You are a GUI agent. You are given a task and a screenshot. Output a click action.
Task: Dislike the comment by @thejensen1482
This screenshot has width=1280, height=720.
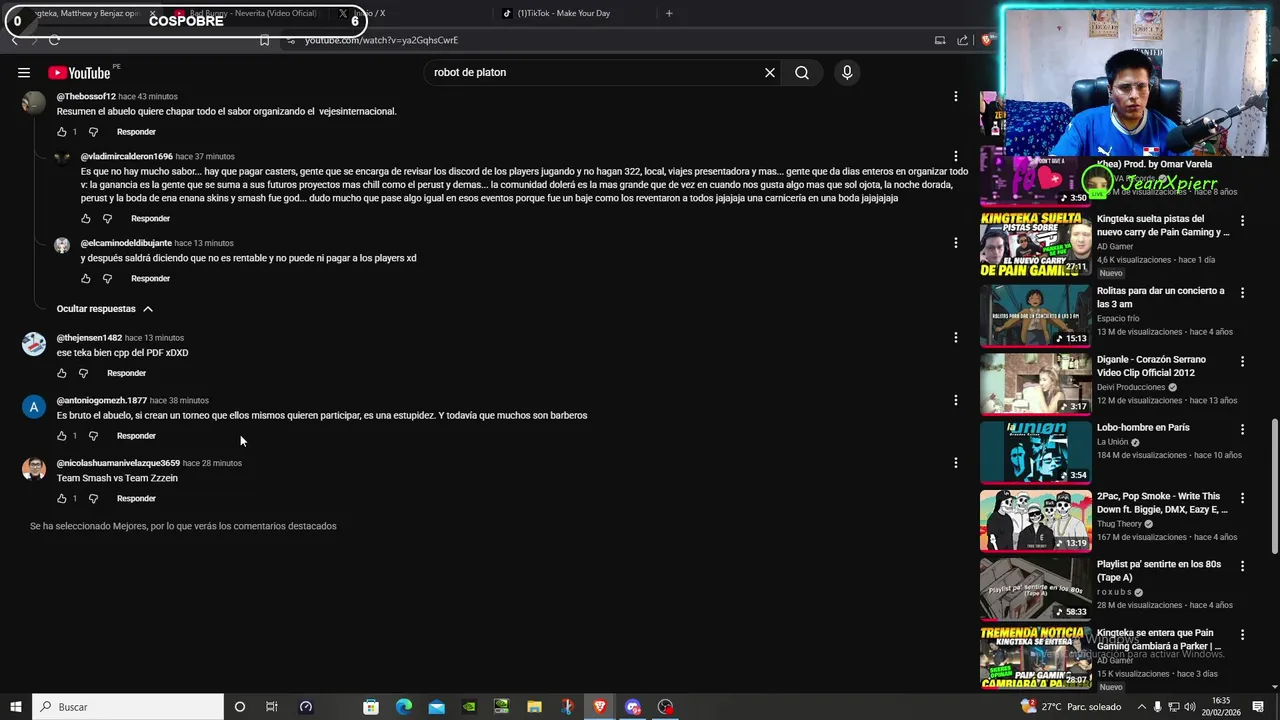[x=83, y=373]
